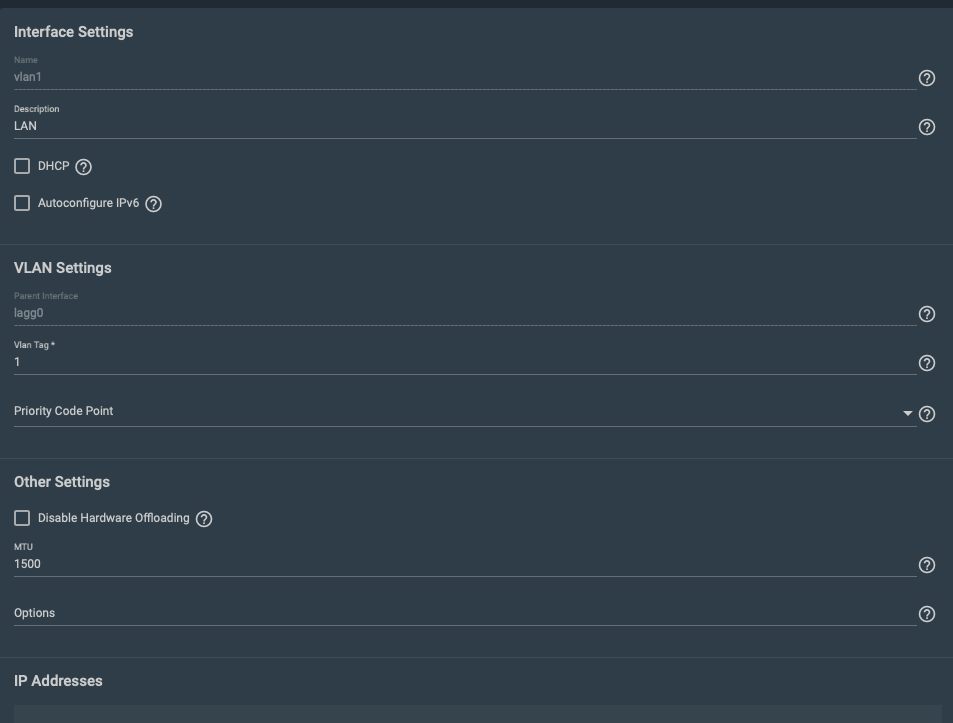Show Autoconfigure IPv6 help tooltip
This screenshot has height=723, width=953.
pos(154,204)
